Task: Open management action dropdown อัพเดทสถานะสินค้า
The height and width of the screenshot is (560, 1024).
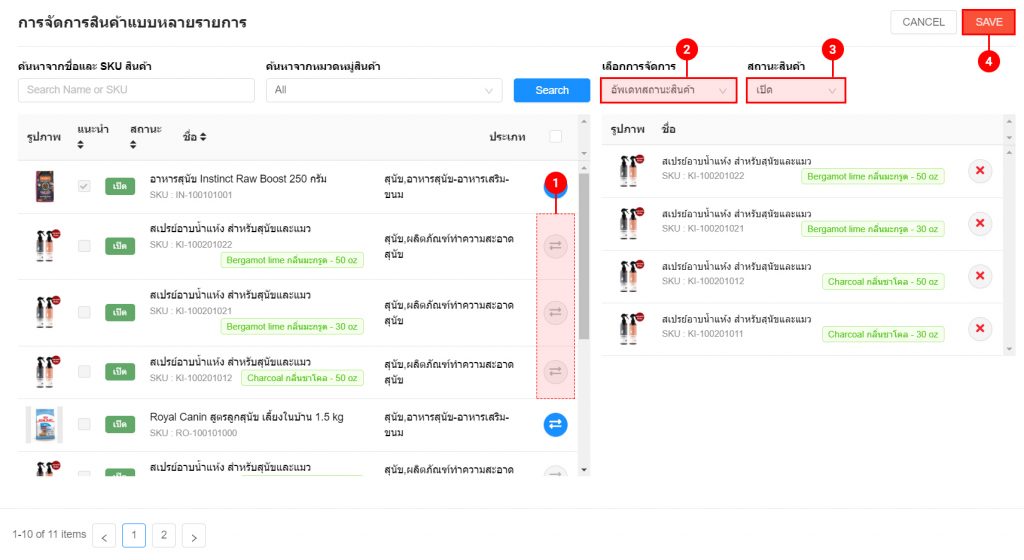Action: pyautogui.click(x=669, y=90)
